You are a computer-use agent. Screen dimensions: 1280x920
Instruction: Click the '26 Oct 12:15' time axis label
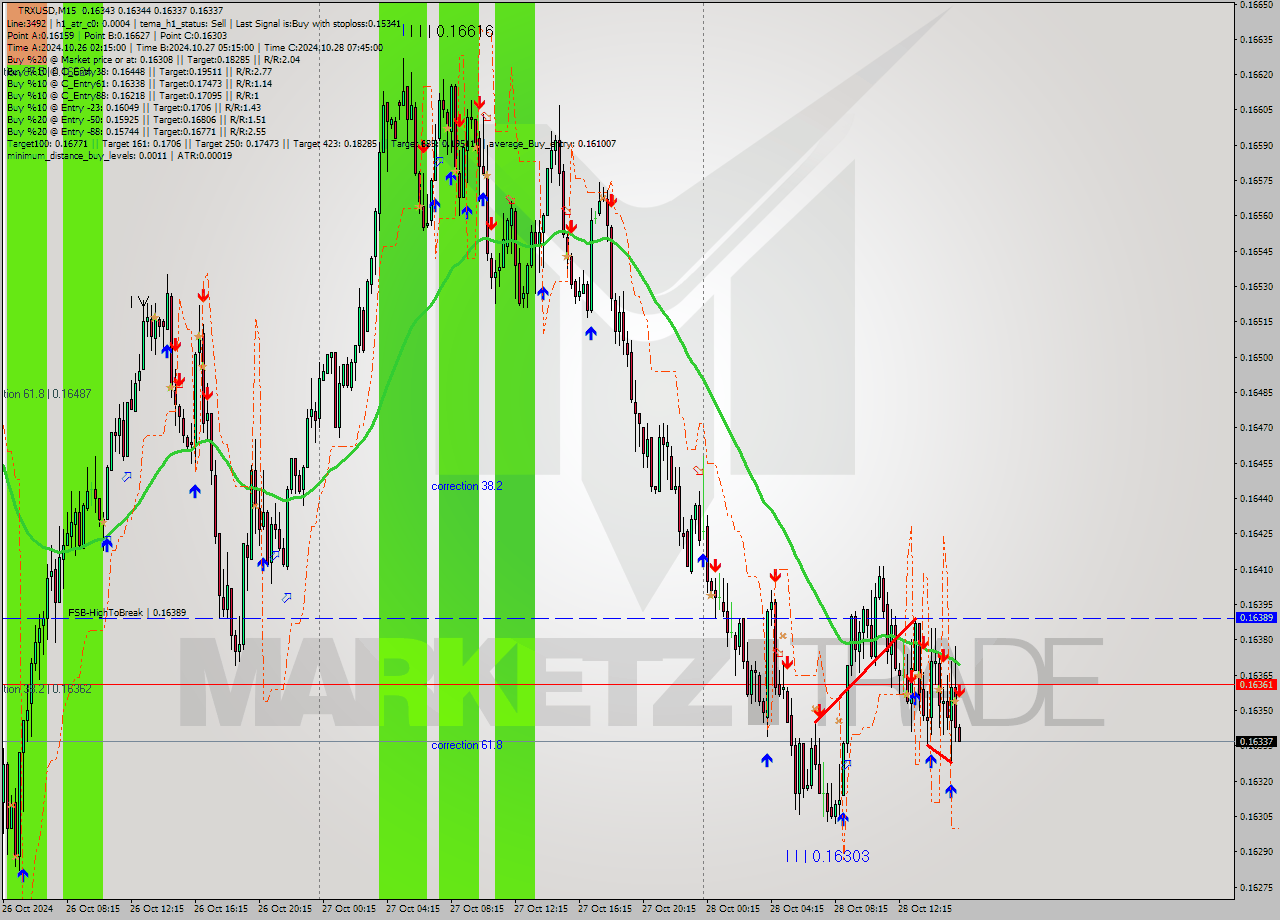click(x=157, y=909)
